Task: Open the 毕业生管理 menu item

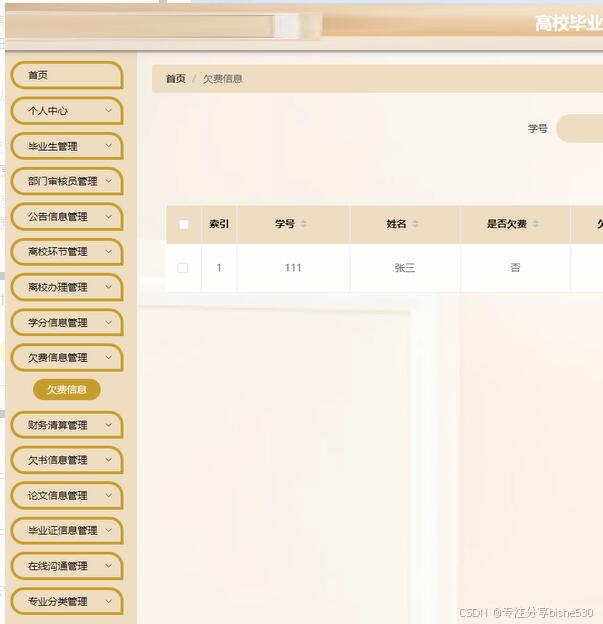Action: [x=67, y=146]
